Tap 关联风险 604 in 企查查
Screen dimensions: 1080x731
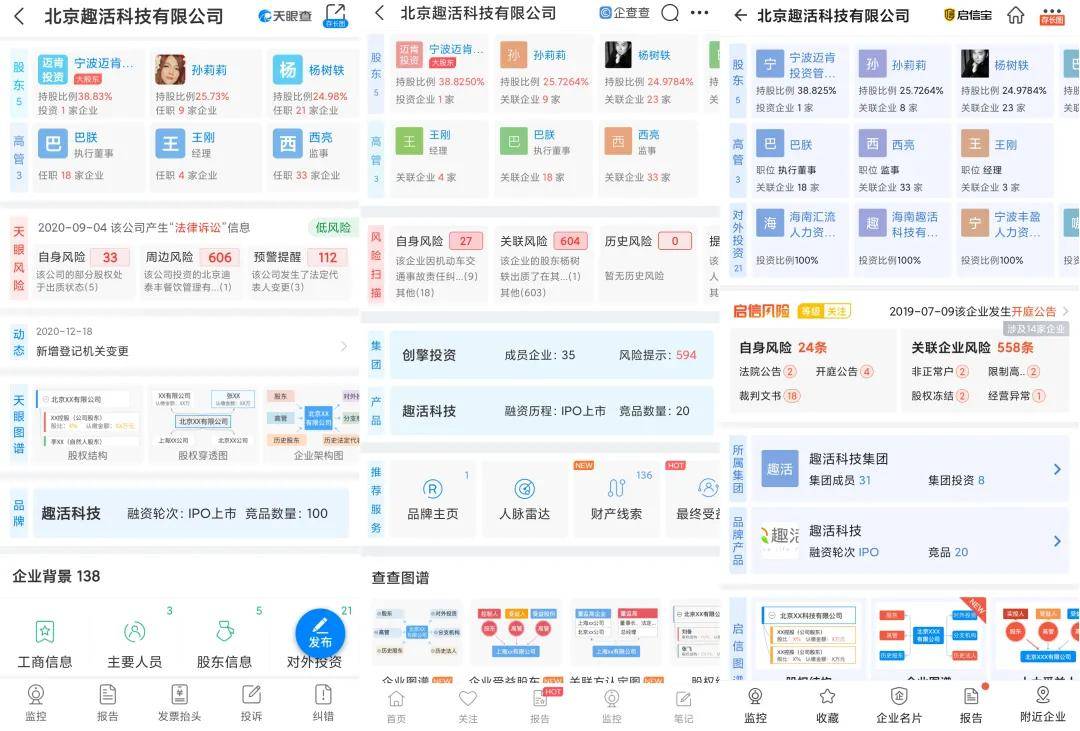click(544, 265)
